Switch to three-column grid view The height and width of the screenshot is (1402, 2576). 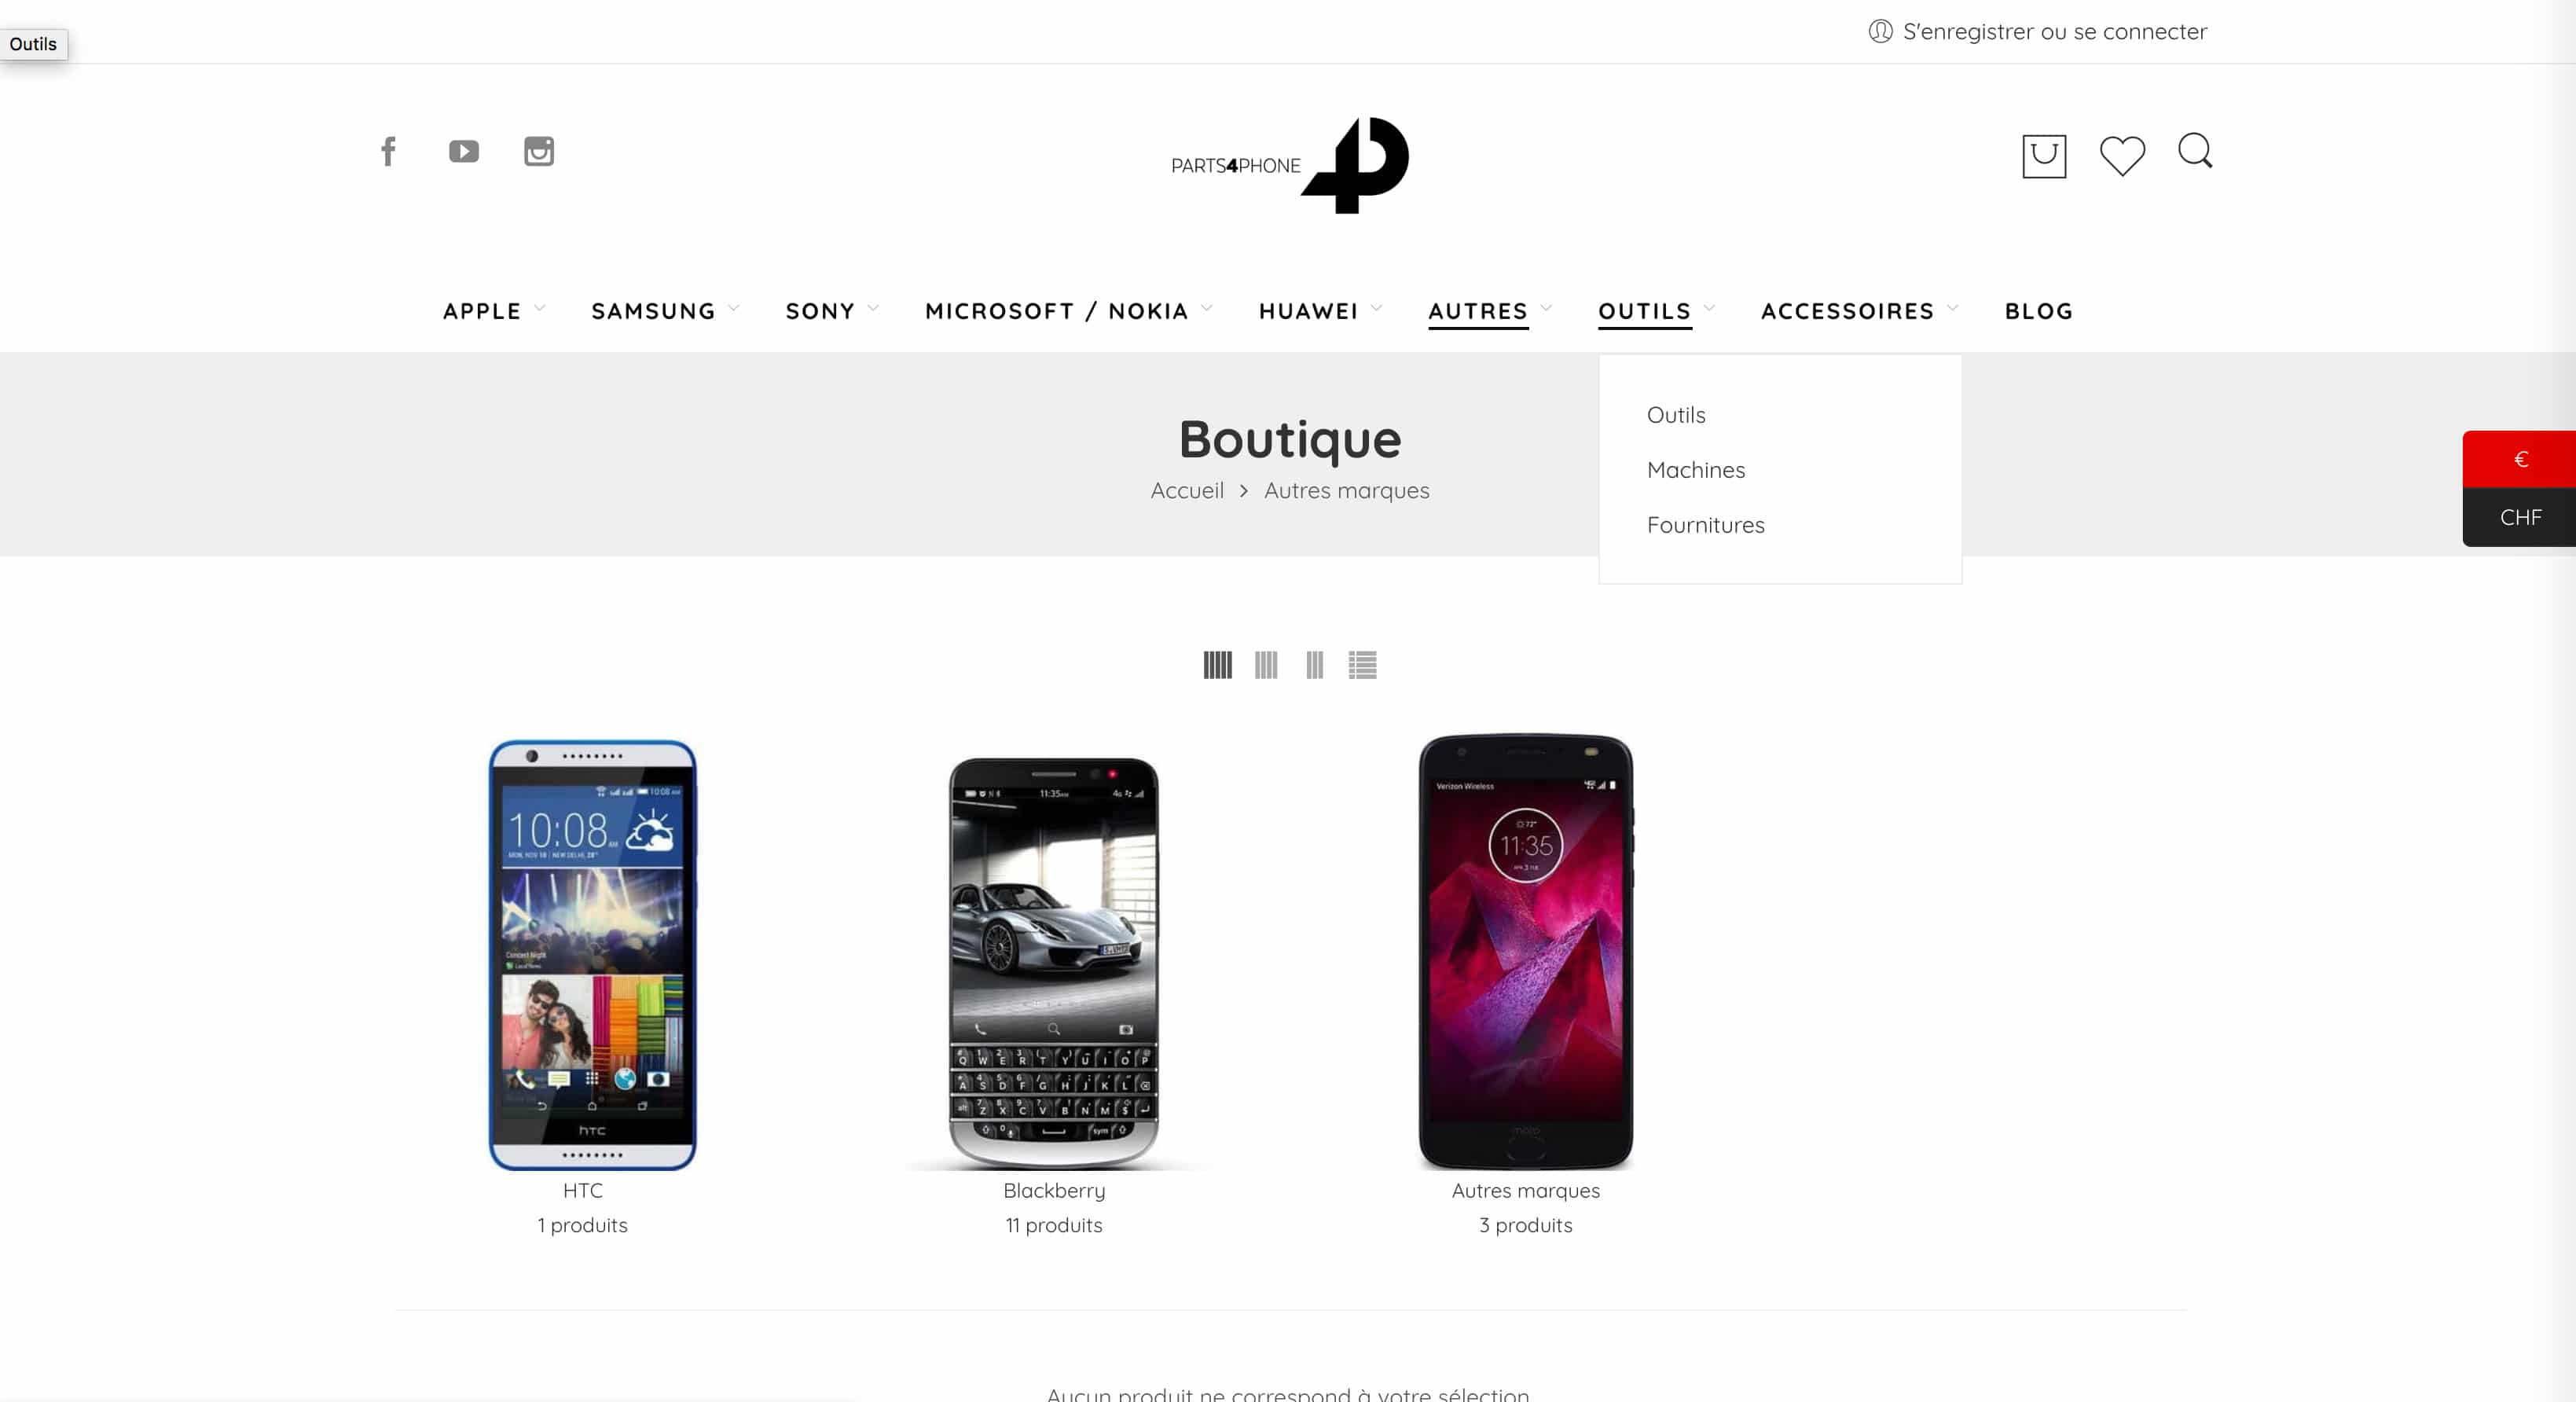[x=1314, y=665]
